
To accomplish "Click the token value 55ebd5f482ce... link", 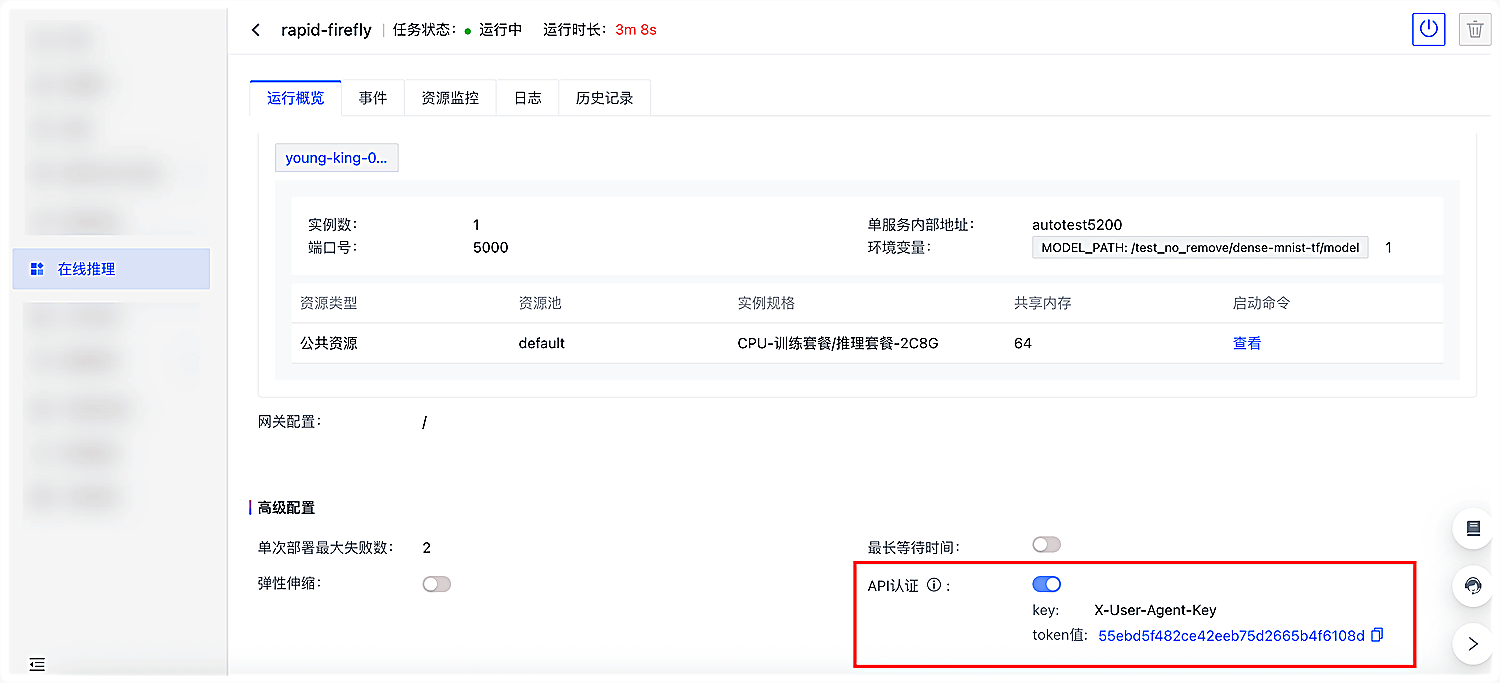I will 1231,636.
